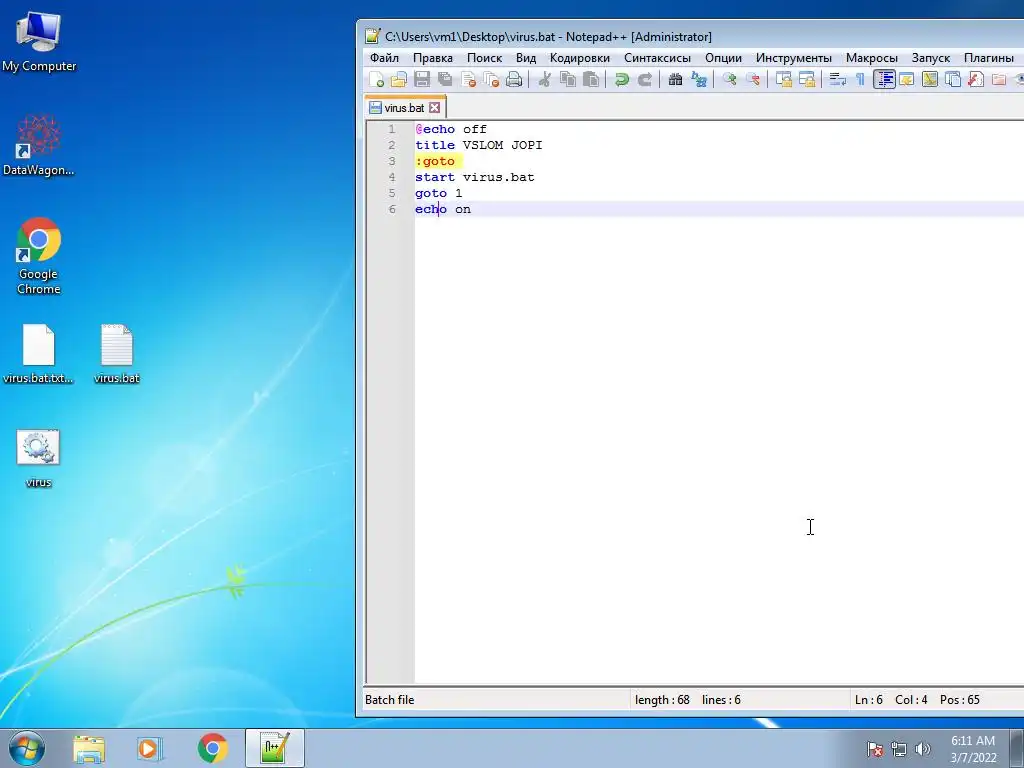Open the Запуск menu
This screenshot has width=1024, height=768.
click(931, 57)
